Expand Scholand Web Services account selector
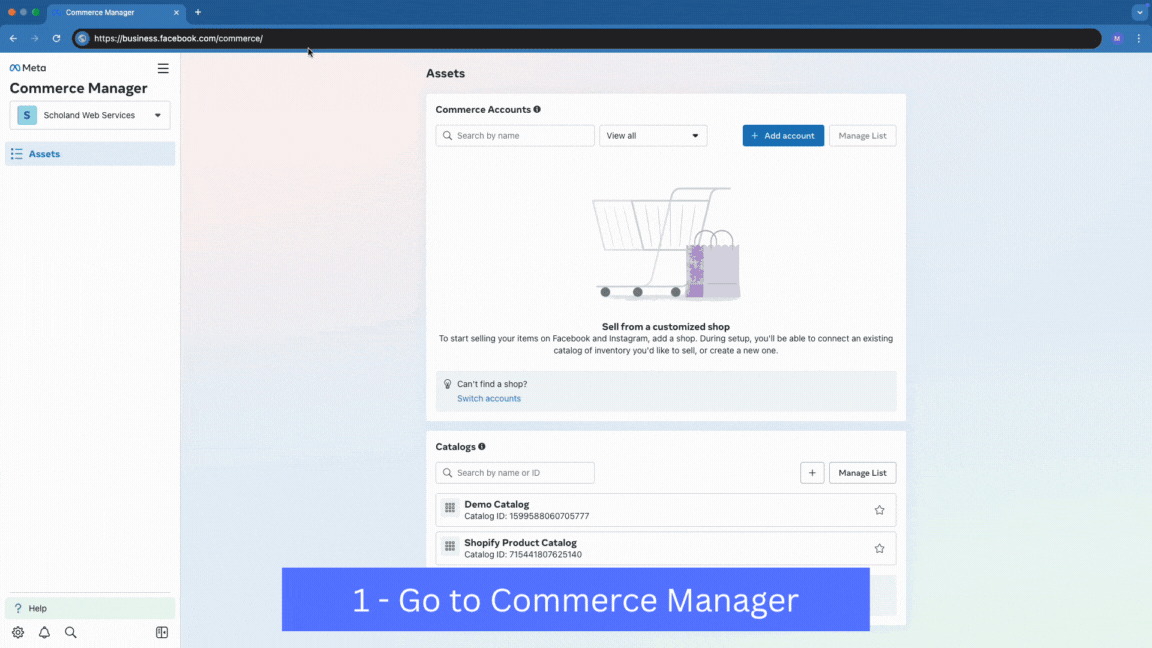Image resolution: width=1152 pixels, height=648 pixels. 90,115
